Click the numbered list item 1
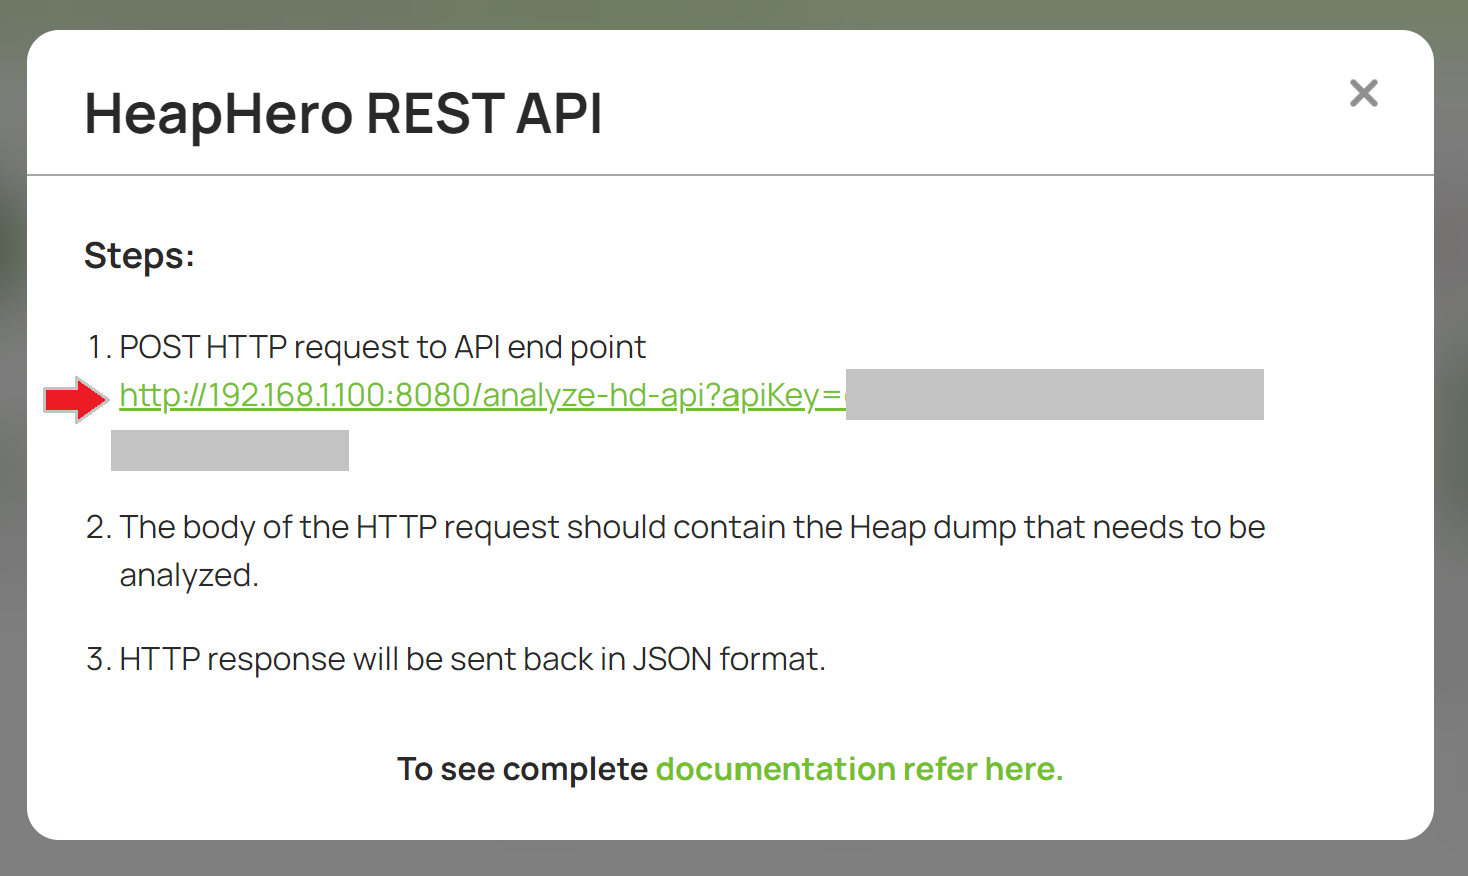Screen dimensions: 1468x876 [97, 347]
